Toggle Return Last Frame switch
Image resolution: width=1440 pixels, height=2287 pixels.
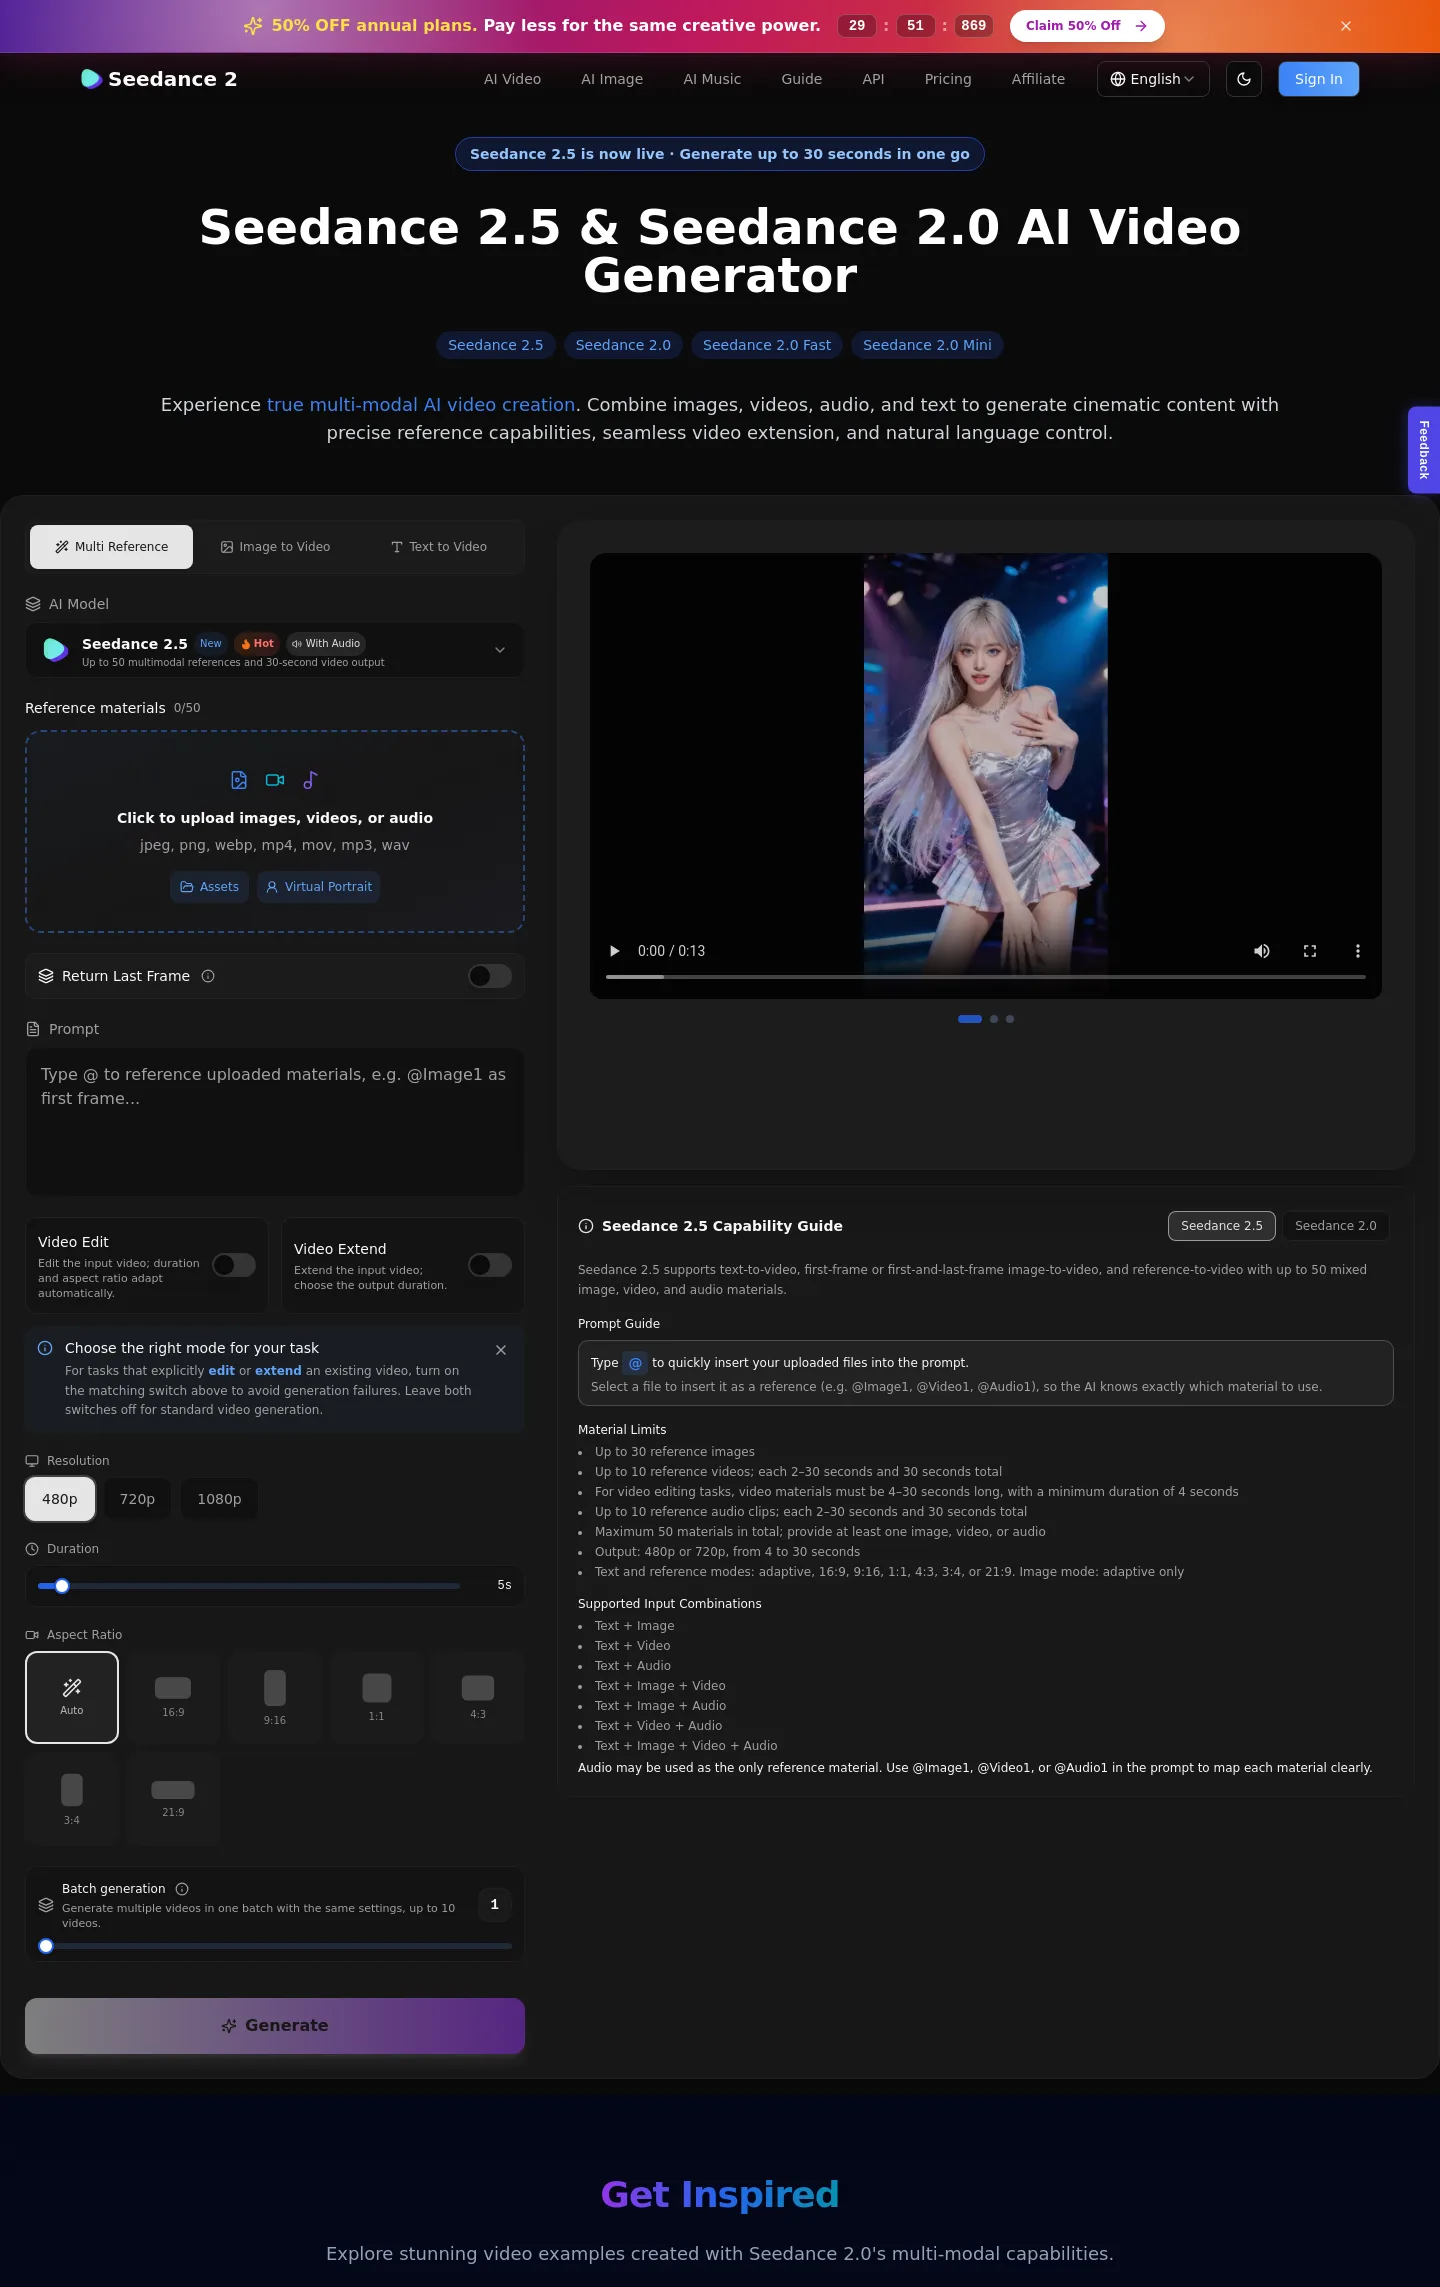(x=490, y=976)
